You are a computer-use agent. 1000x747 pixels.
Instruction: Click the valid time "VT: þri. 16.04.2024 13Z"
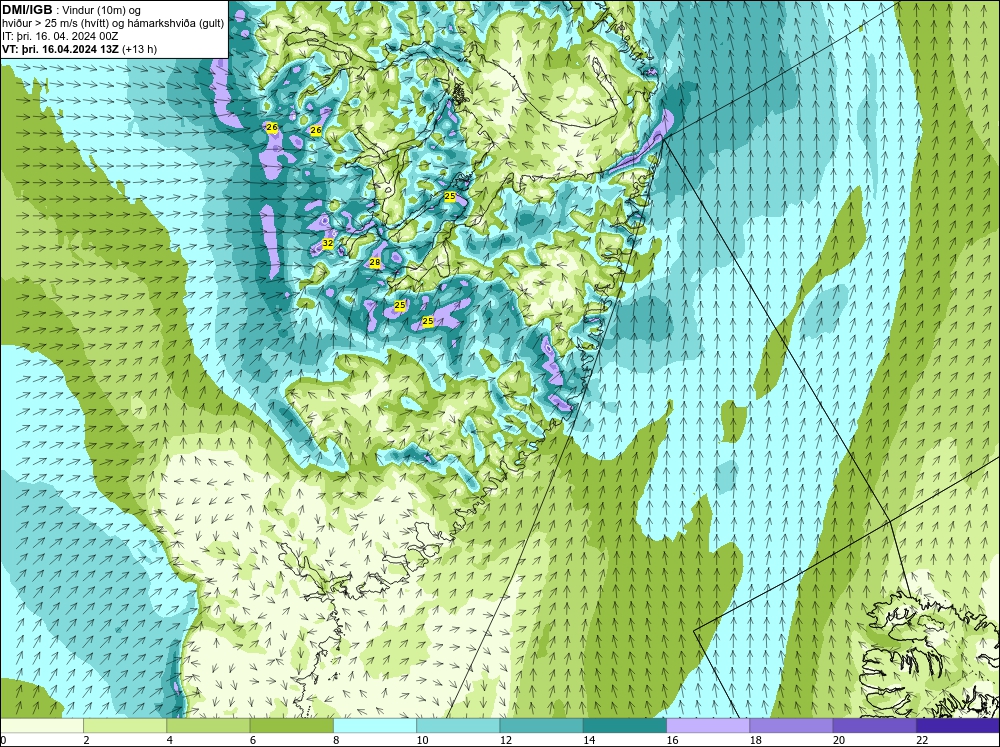(x=59, y=49)
